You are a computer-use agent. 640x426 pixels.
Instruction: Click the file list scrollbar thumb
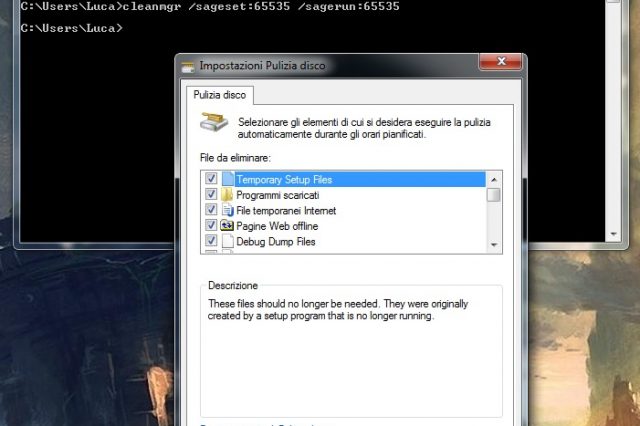coord(494,195)
